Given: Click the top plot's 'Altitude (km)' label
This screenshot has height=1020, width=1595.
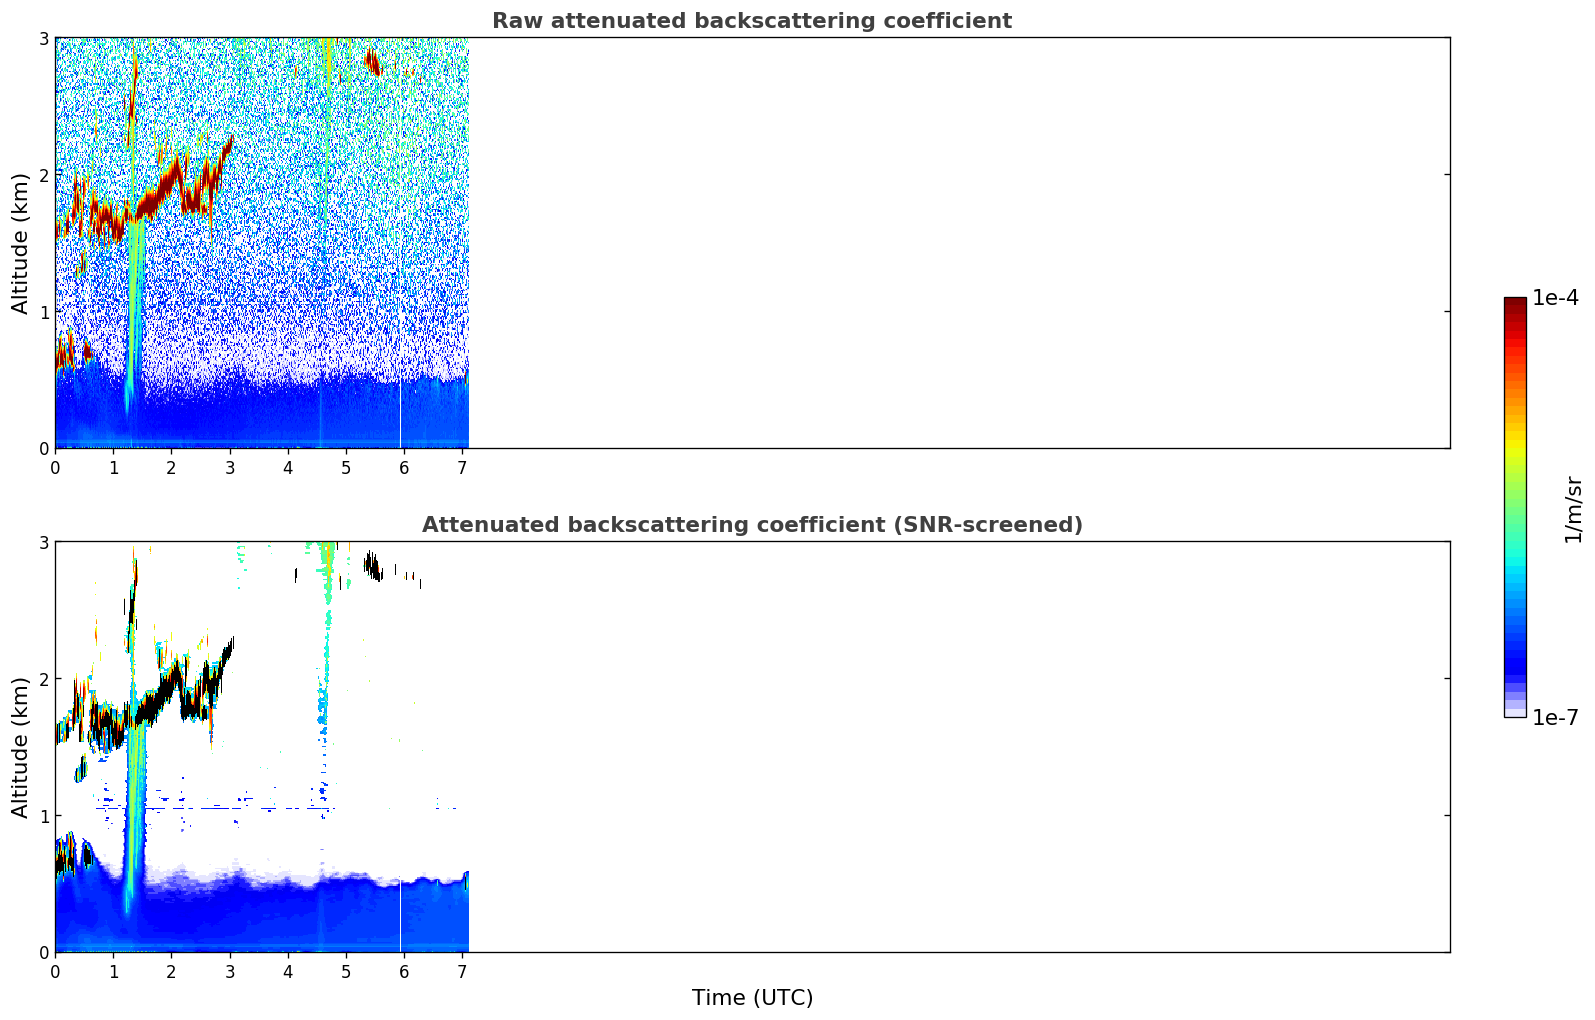Looking at the screenshot, I should 21,243.
